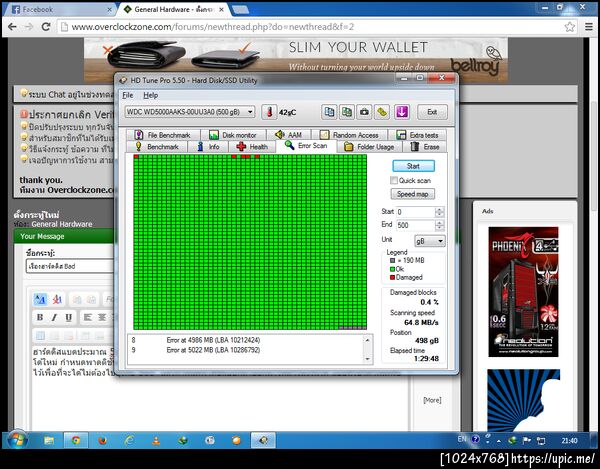Viewport: 600px width, 469px height.
Task: Click the EN language indicator in the tray
Action: click(x=462, y=439)
